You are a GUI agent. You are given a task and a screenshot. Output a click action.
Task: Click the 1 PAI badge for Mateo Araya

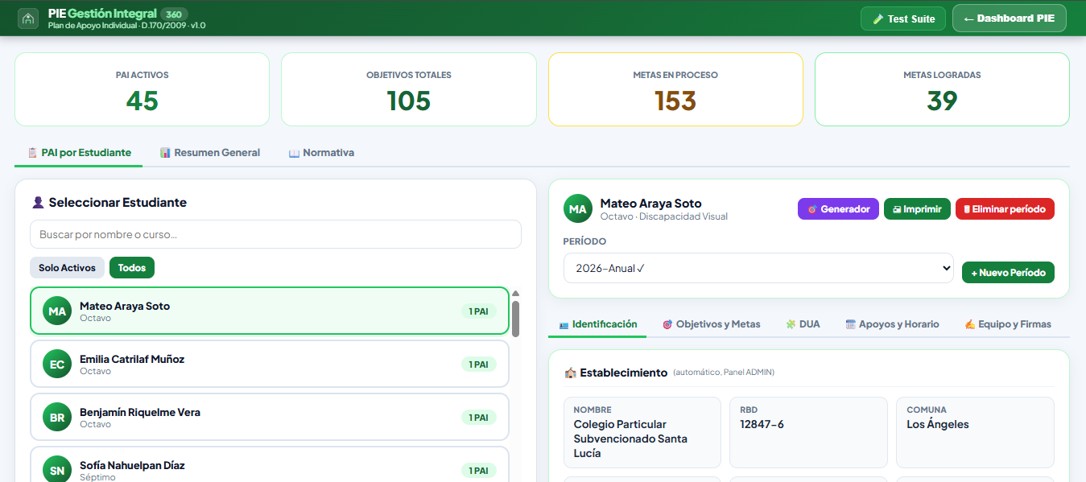click(x=479, y=312)
